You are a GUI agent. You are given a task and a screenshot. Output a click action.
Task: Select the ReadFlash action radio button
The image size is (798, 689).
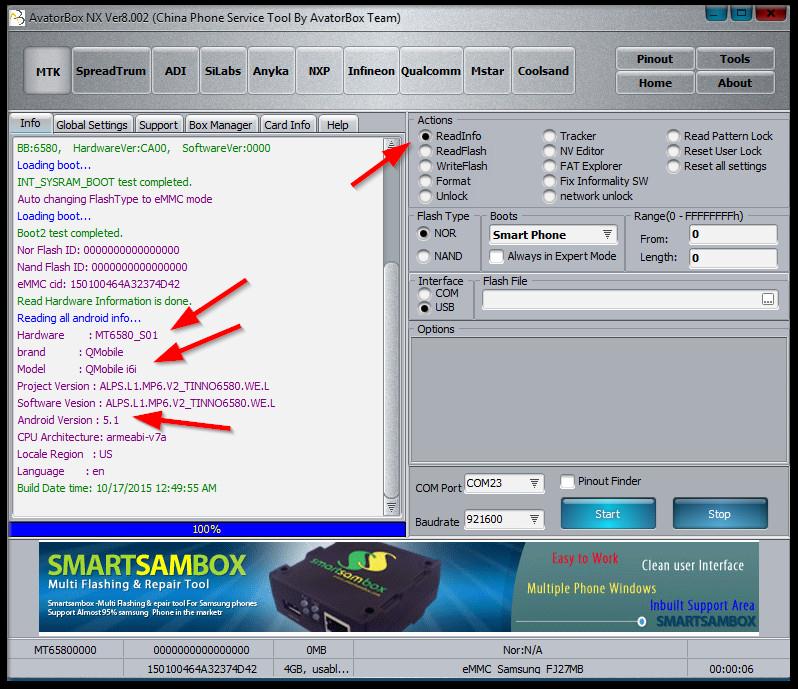[x=426, y=151]
